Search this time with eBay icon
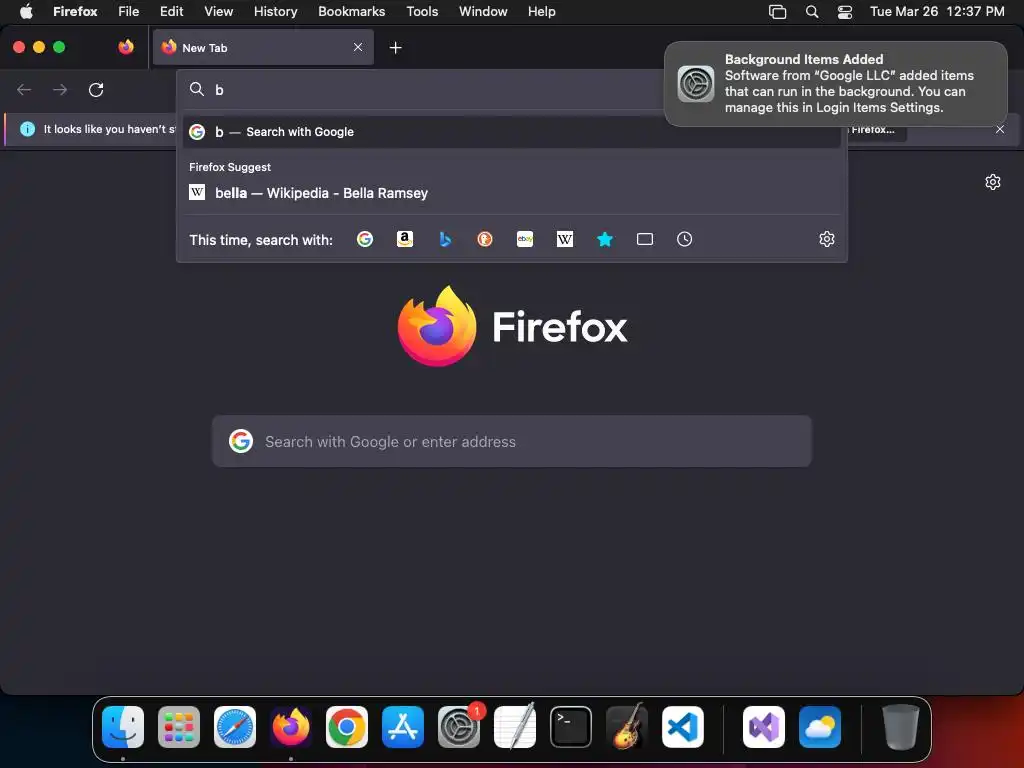Image resolution: width=1024 pixels, height=768 pixels. [x=525, y=239]
